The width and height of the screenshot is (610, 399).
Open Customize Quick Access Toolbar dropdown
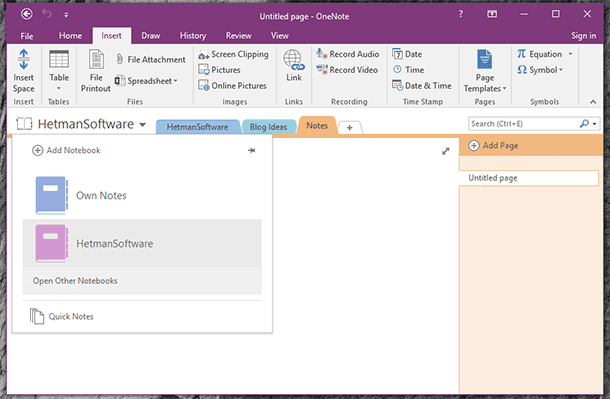(x=66, y=15)
